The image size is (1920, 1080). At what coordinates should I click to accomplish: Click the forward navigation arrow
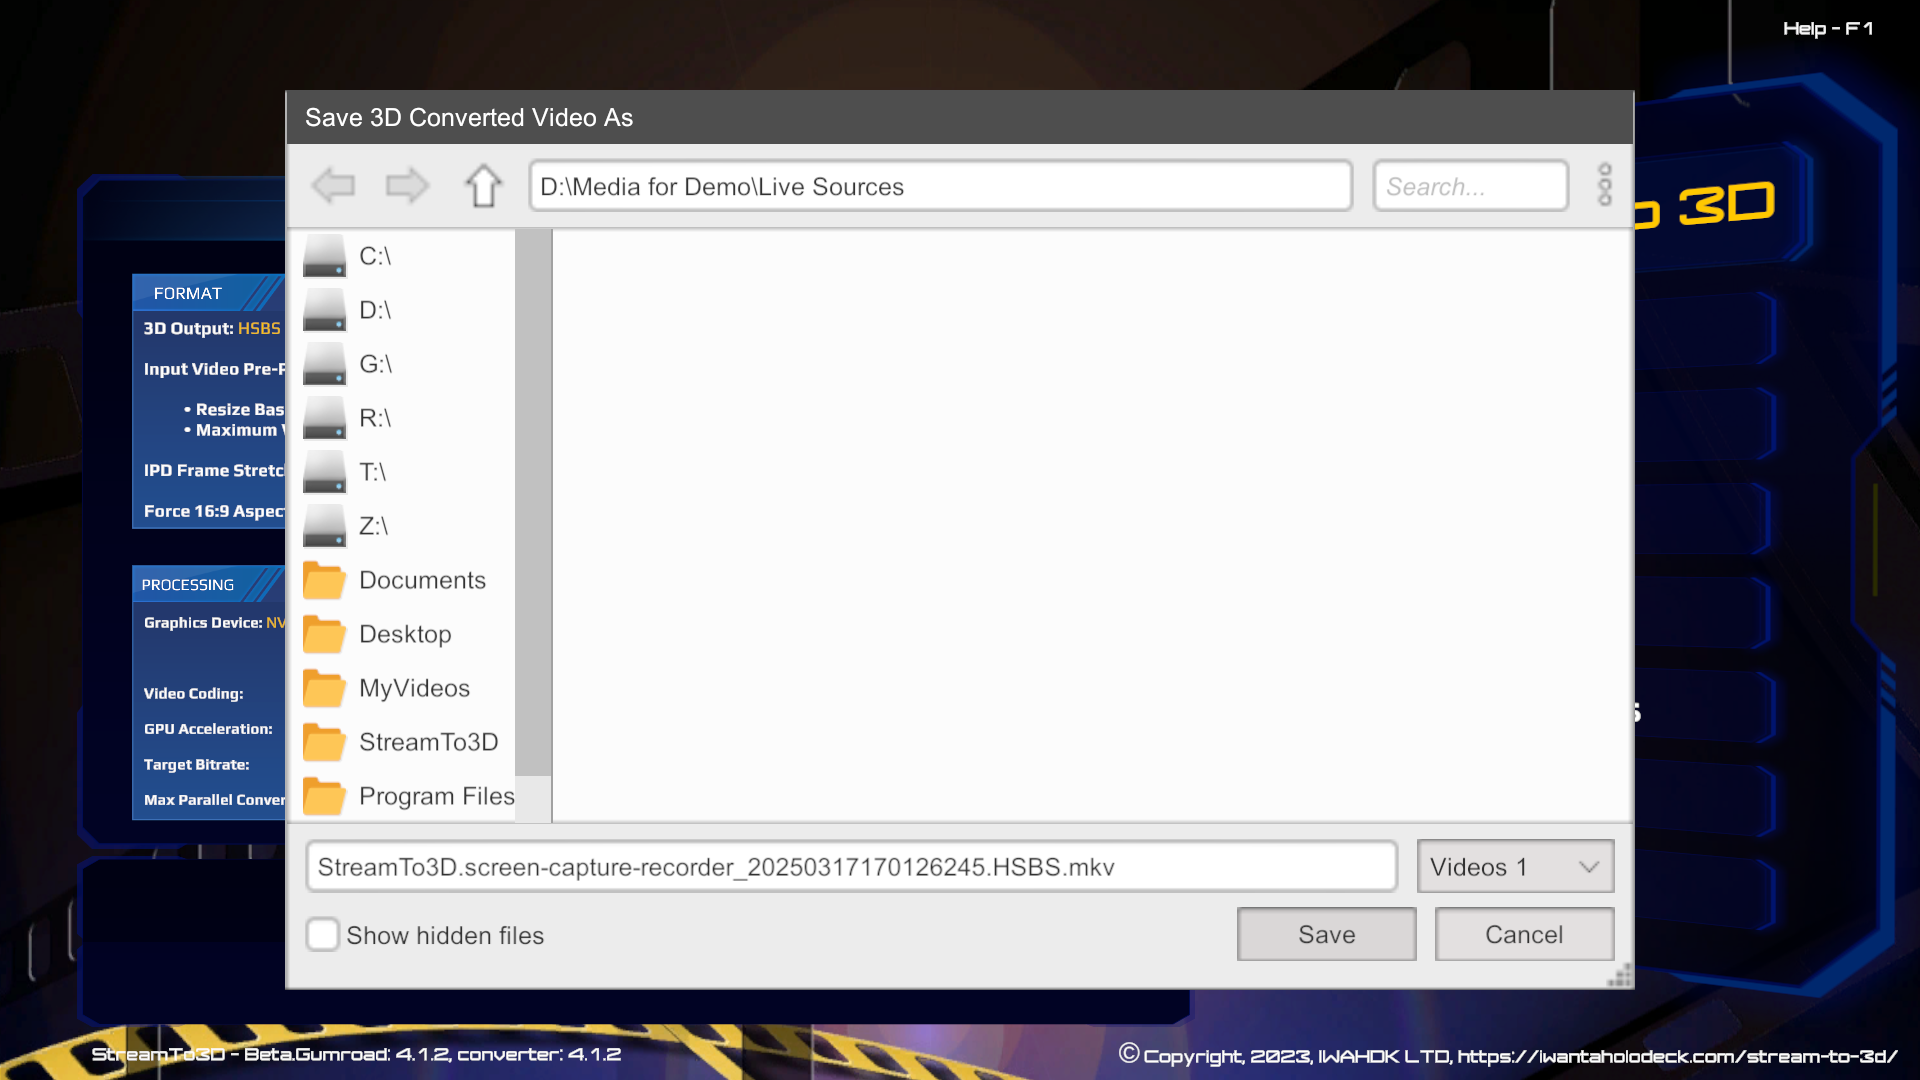[x=407, y=186]
